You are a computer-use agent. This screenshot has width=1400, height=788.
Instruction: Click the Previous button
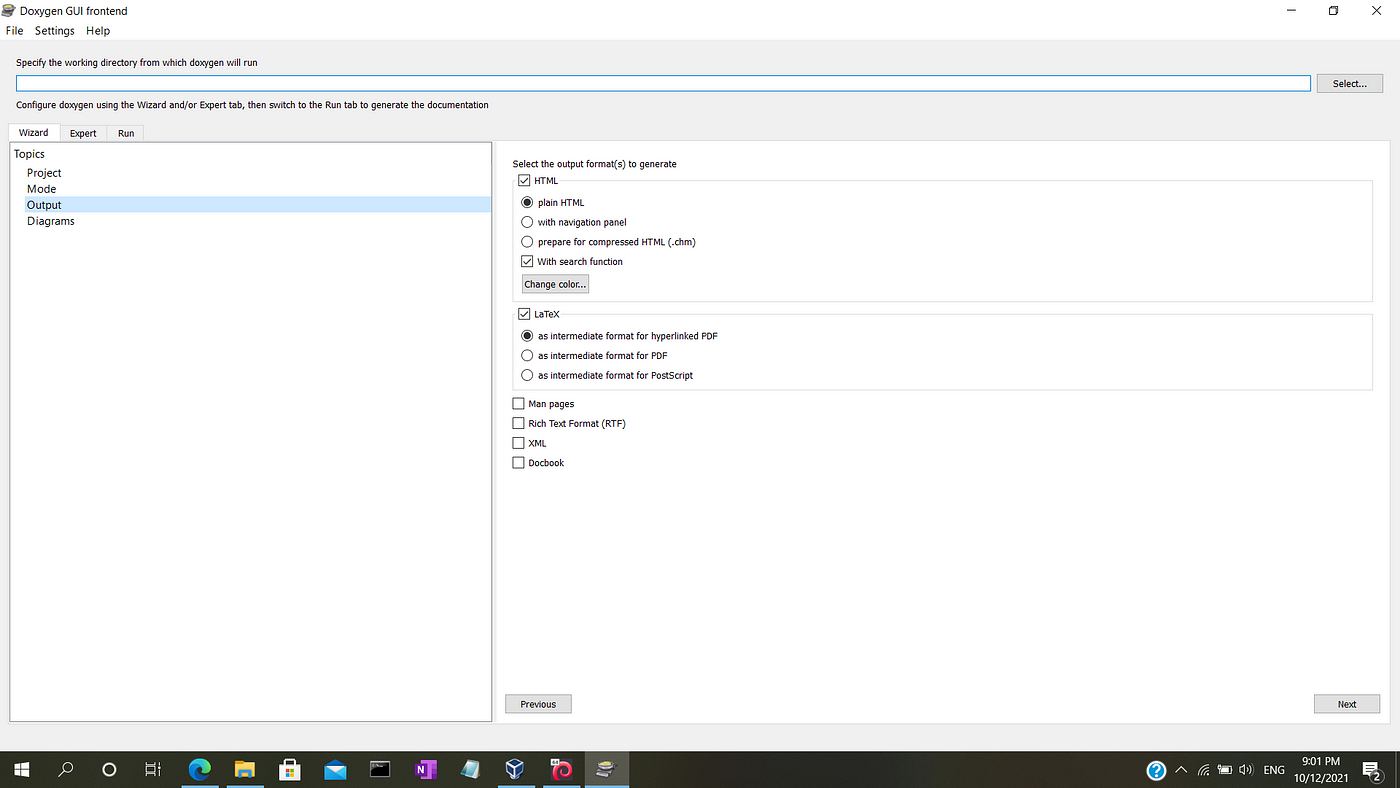(x=538, y=704)
